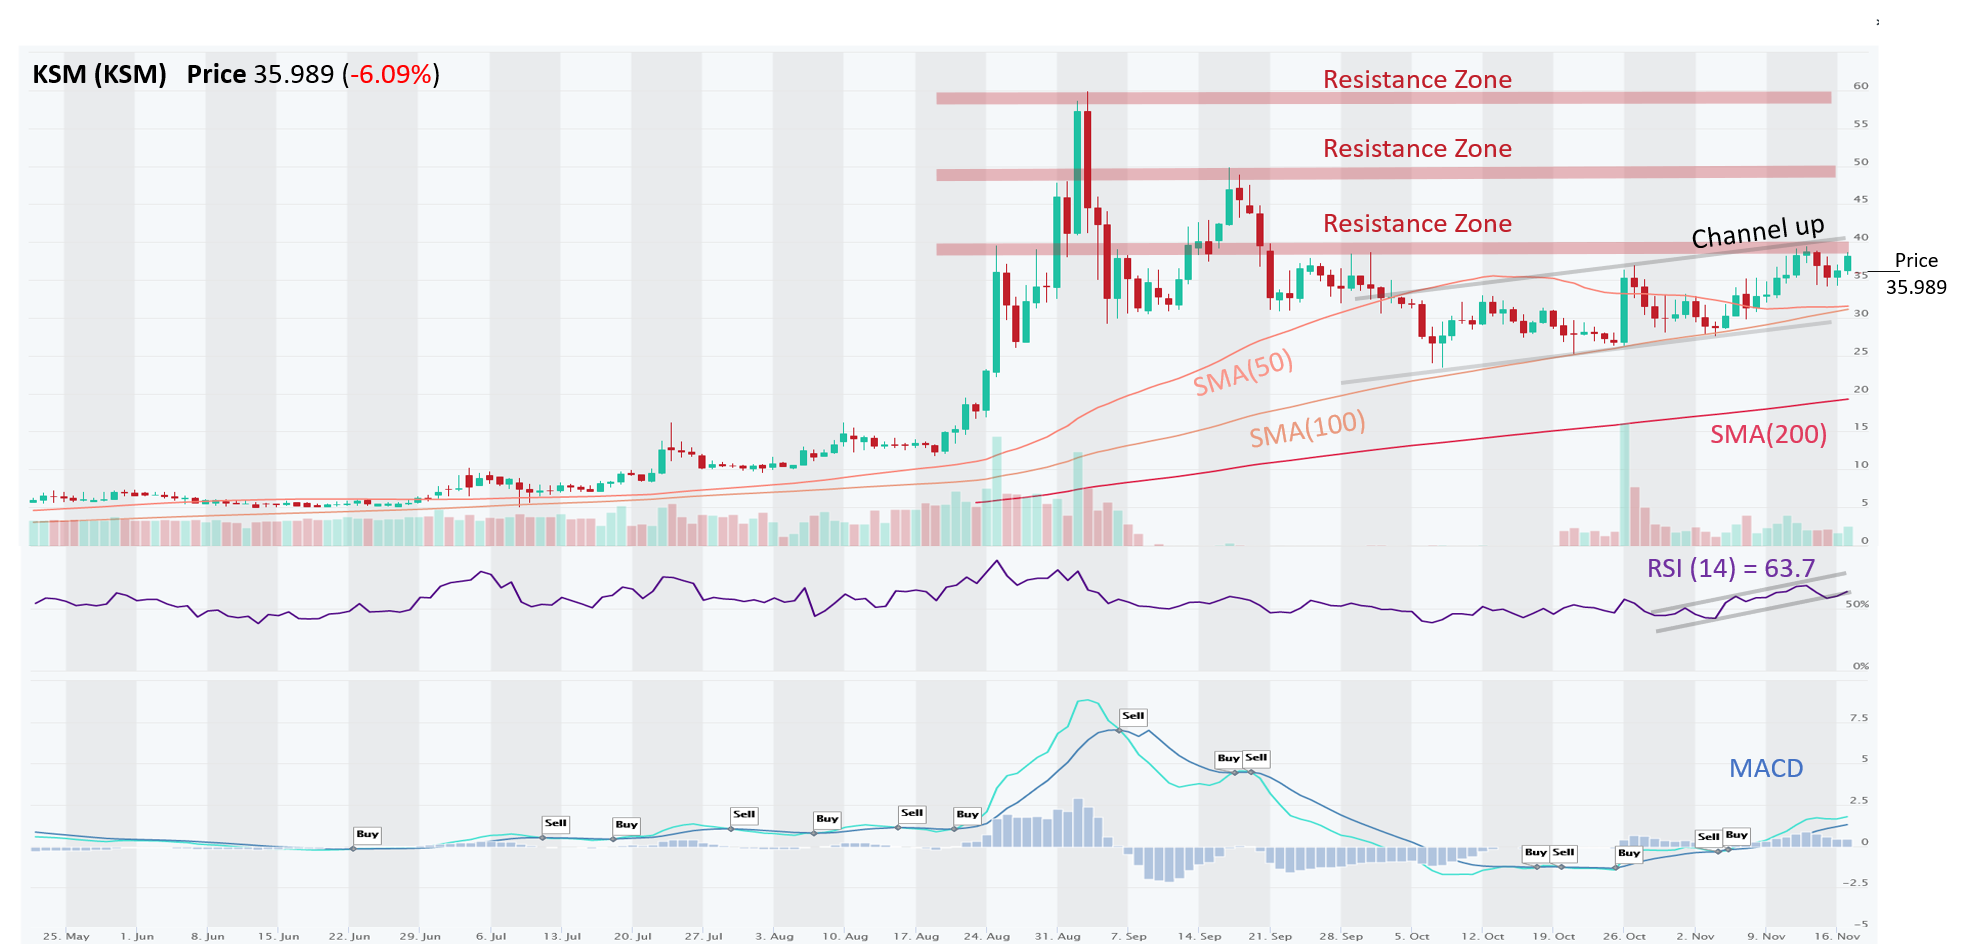Click the 1. Jun date label
This screenshot has height=944, width=1969.
click(137, 936)
